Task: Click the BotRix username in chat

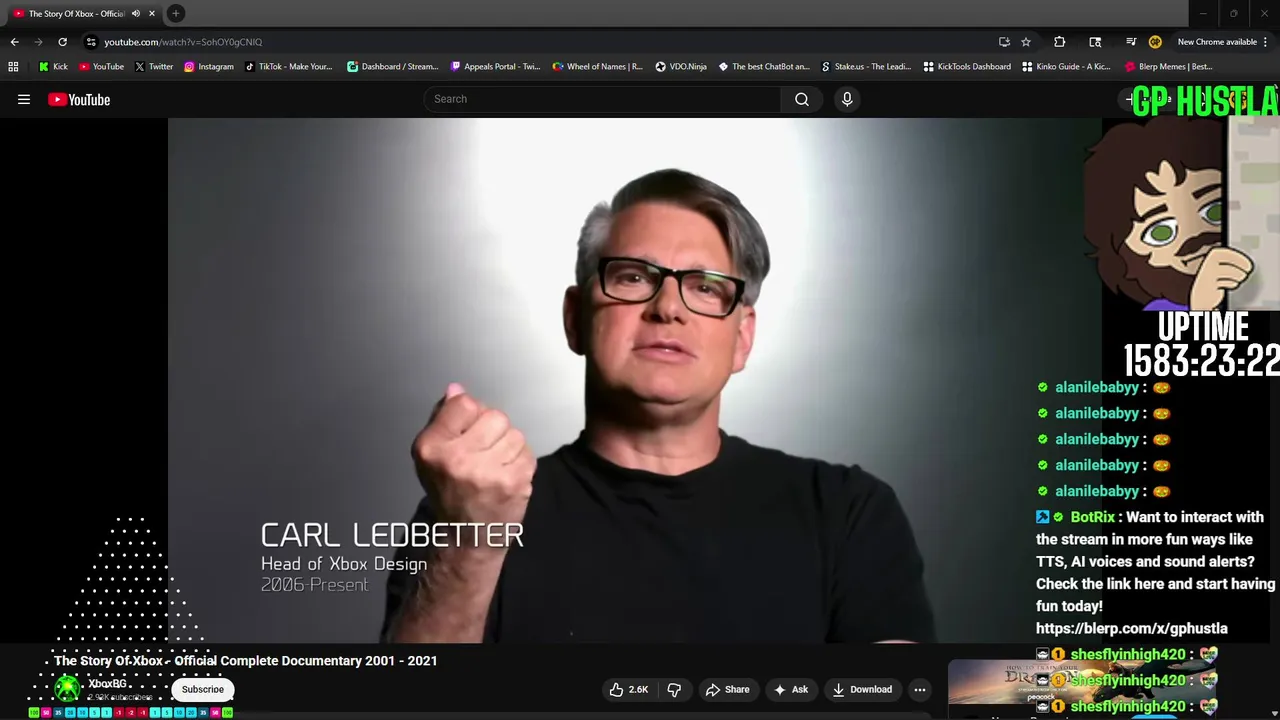Action: tap(1092, 517)
